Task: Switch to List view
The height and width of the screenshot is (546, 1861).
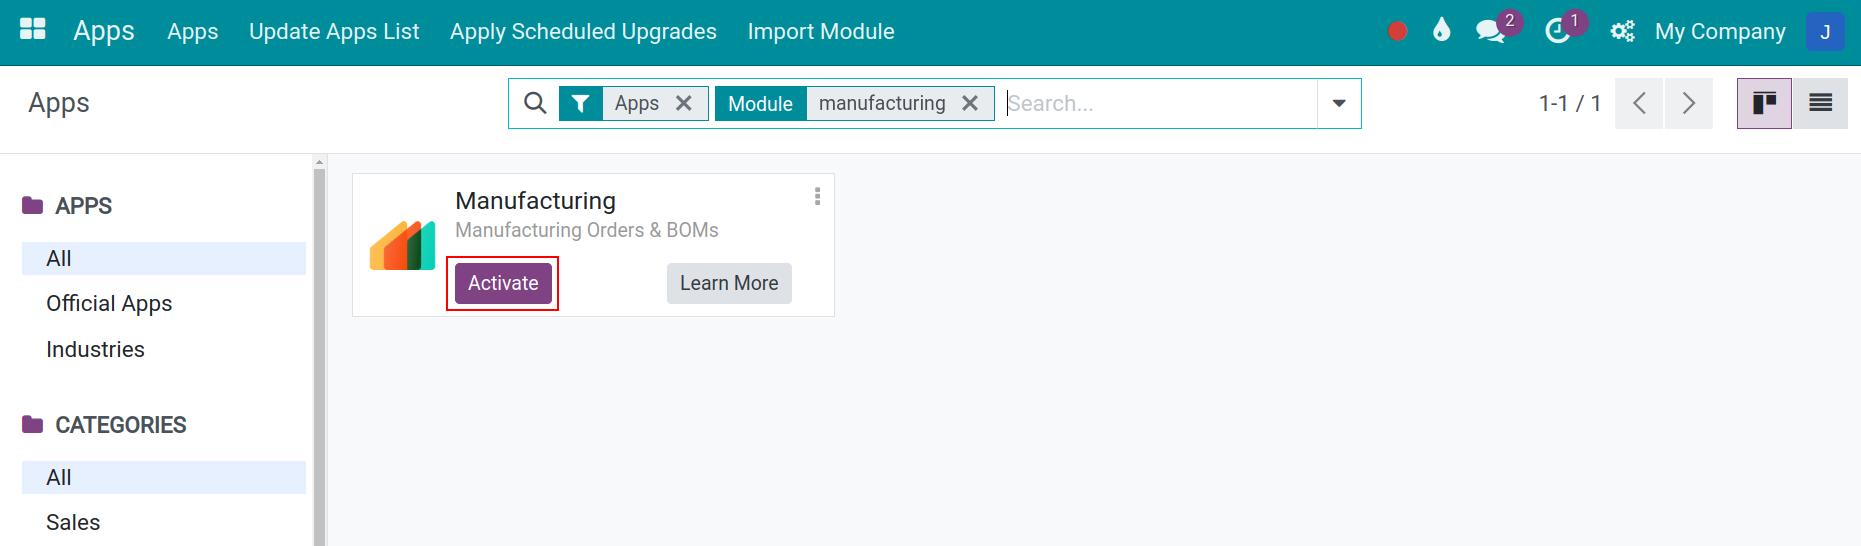Action: pos(1820,103)
